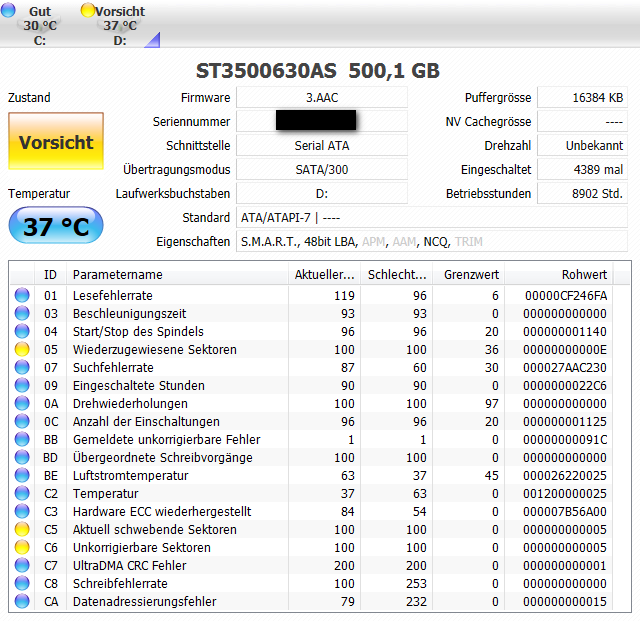Click status orb of Luftstromtemperatur row
This screenshot has height=621, width=640.
(x=22, y=475)
